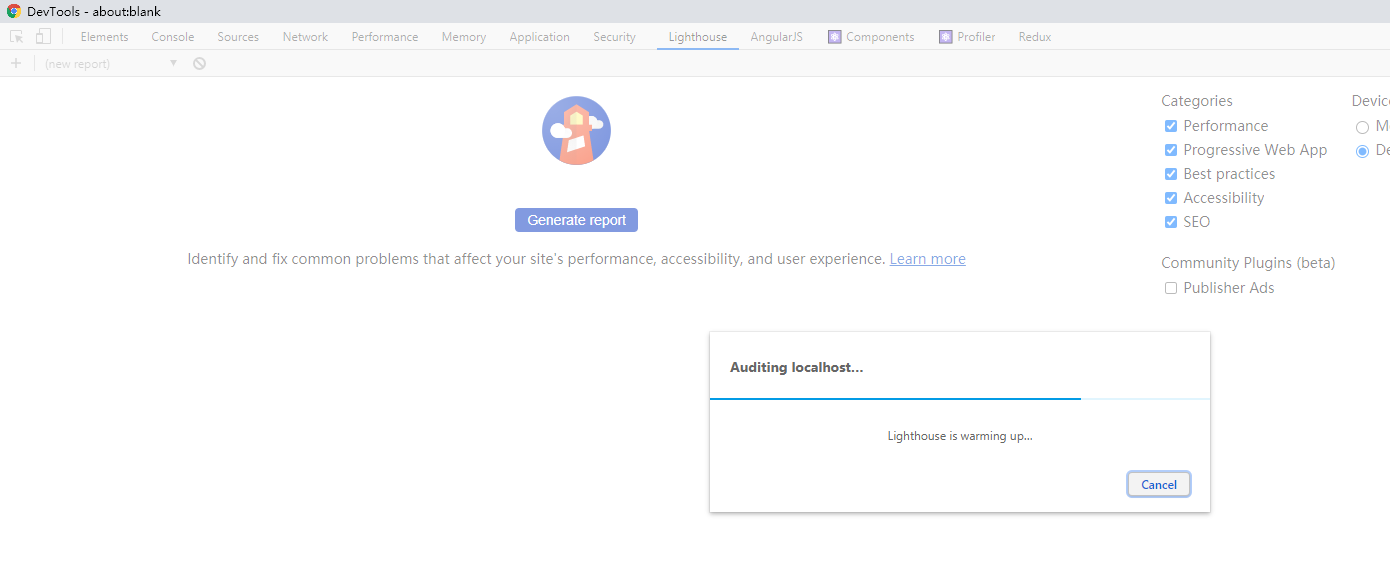1390x584 pixels.
Task: Click the React icon beside Profiler tab
Action: click(945, 37)
